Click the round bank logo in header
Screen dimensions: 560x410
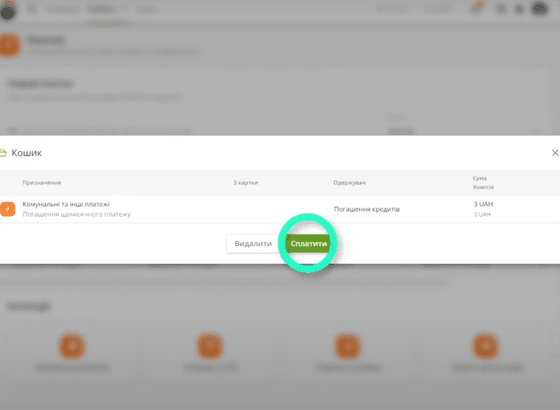coord(8,11)
